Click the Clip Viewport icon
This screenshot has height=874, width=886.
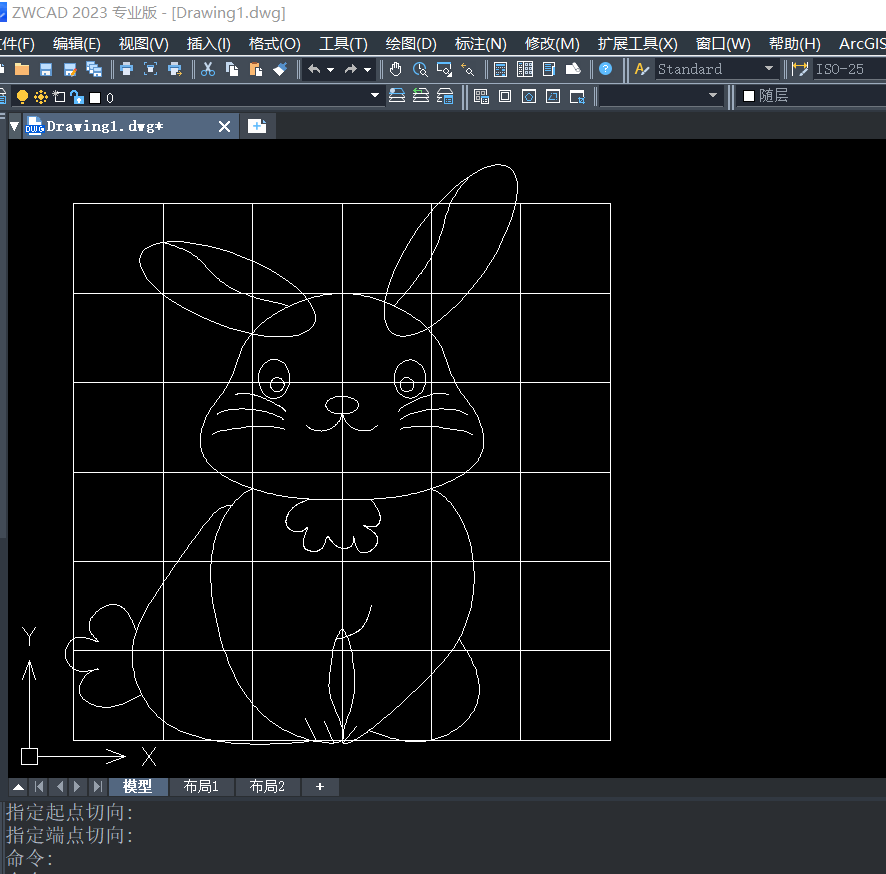click(x=577, y=97)
